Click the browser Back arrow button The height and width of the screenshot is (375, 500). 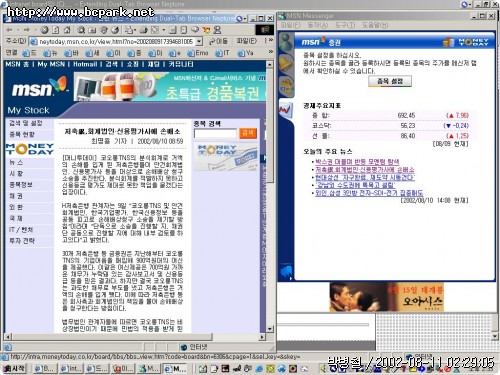(9, 30)
